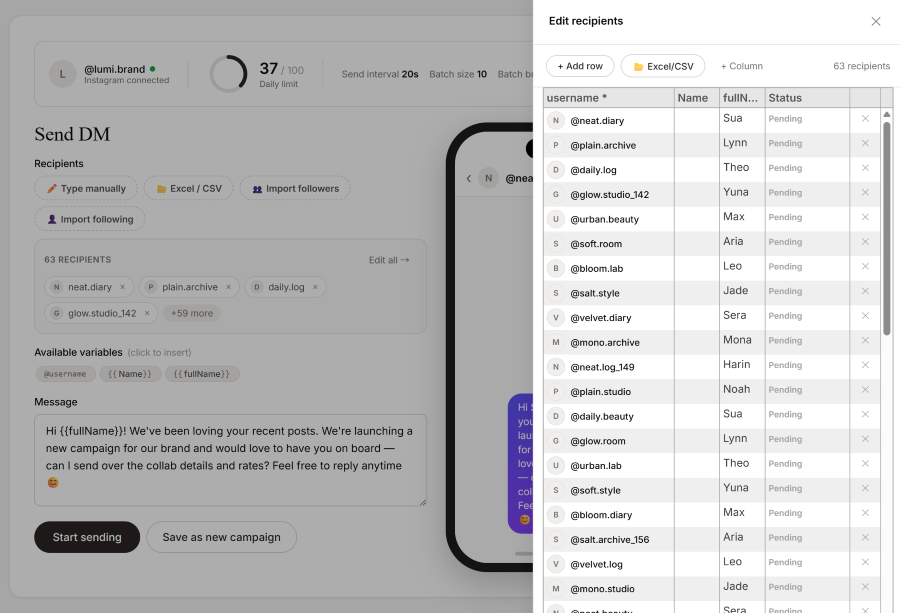Screen dimensions: 900x613
Task: Click the Noah fullName cell
Action: [x=742, y=392]
